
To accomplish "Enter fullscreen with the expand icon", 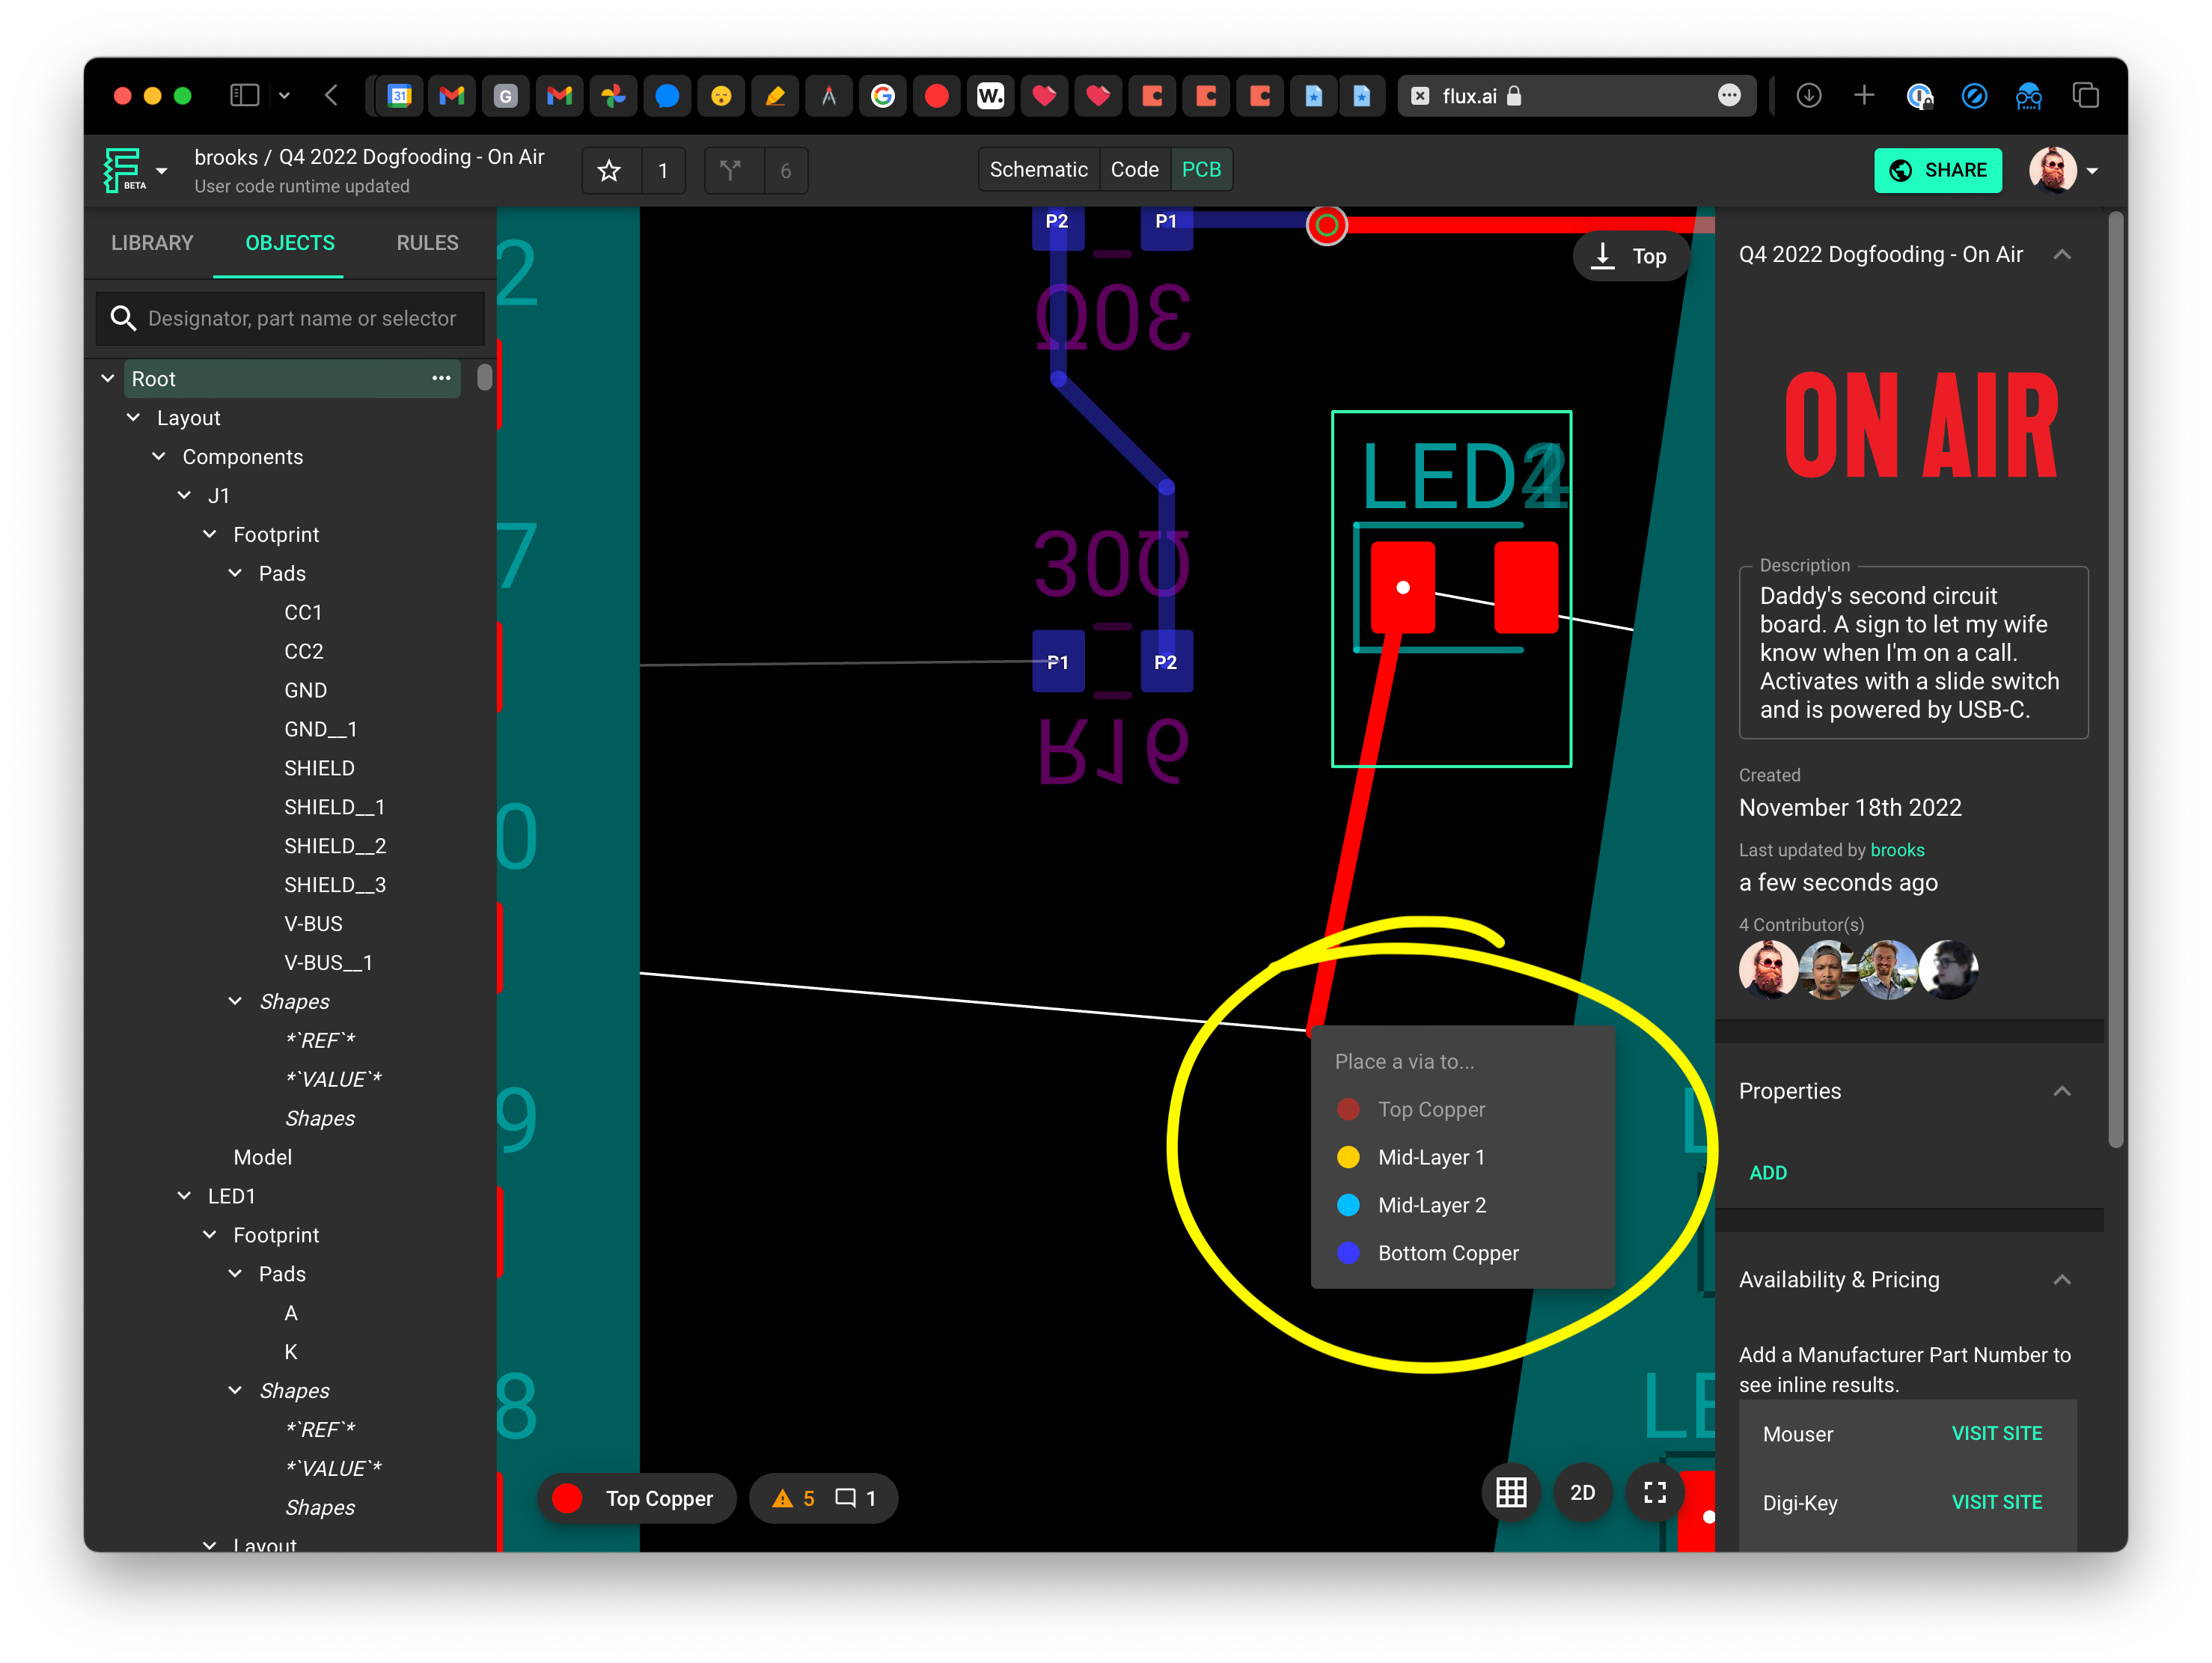I will click(1655, 1493).
